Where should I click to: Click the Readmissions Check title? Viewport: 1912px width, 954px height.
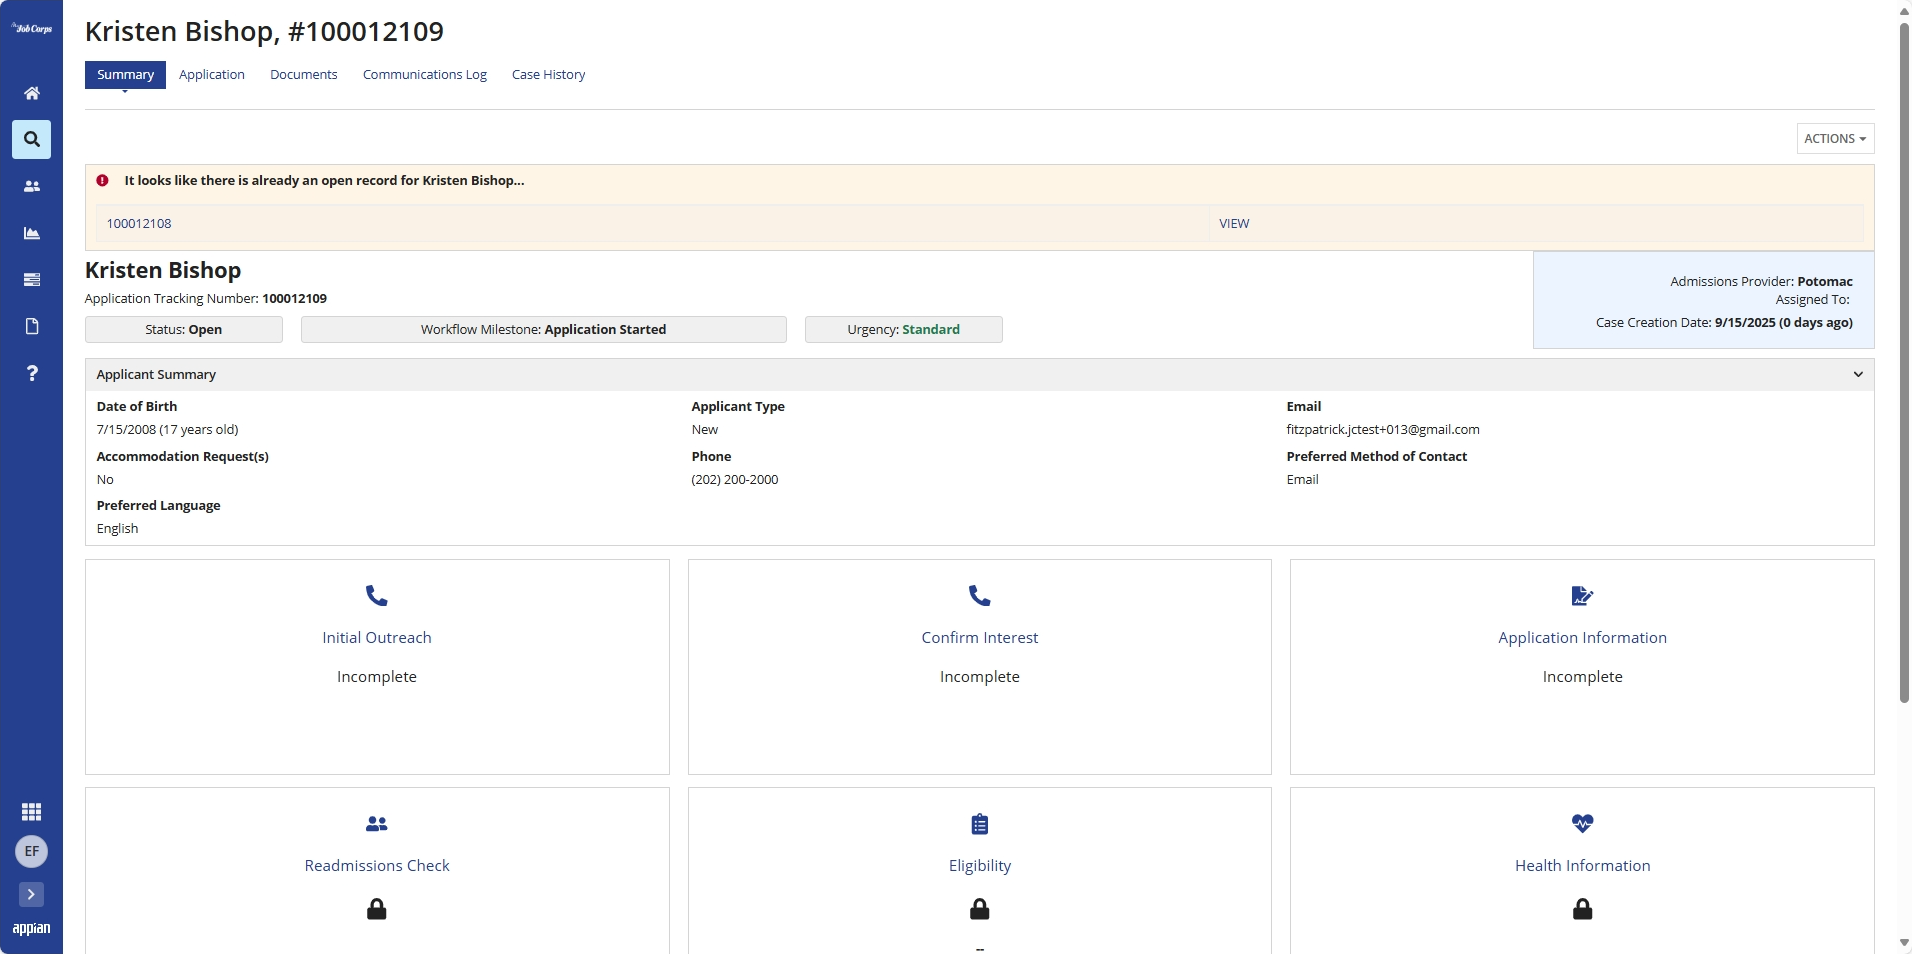(x=377, y=866)
